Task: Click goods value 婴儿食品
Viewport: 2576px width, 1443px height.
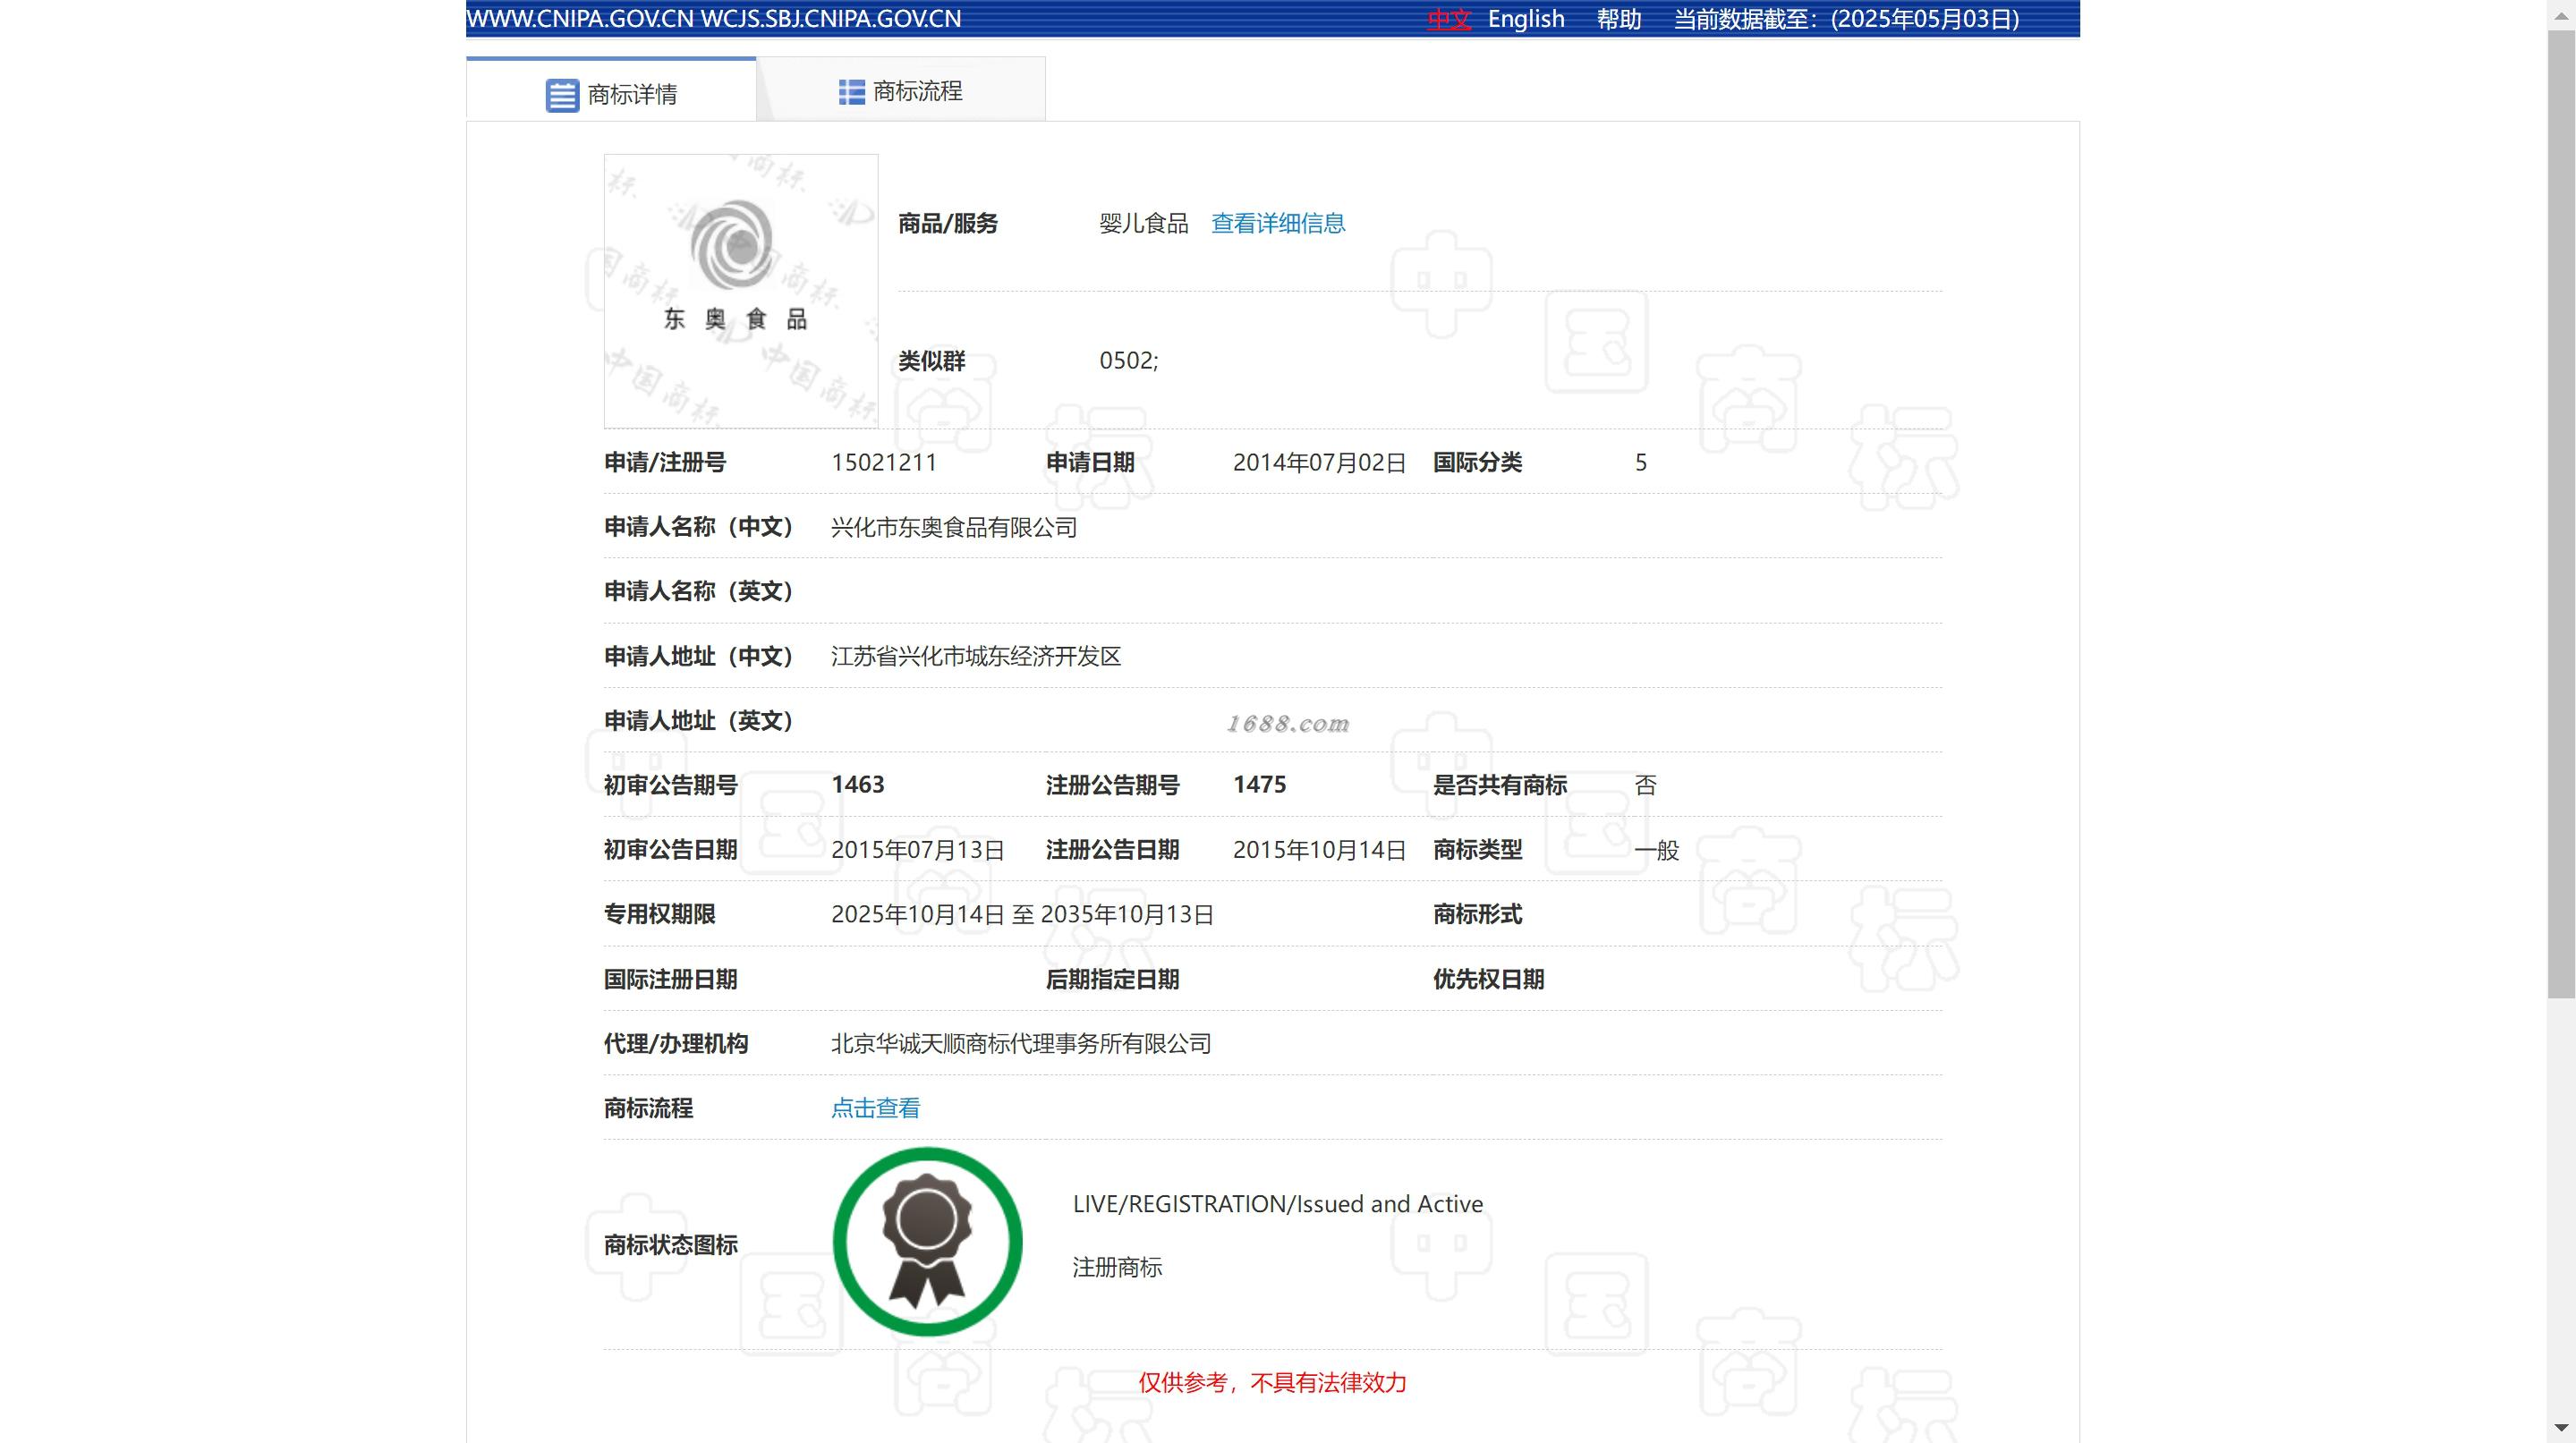Action: (x=1144, y=223)
